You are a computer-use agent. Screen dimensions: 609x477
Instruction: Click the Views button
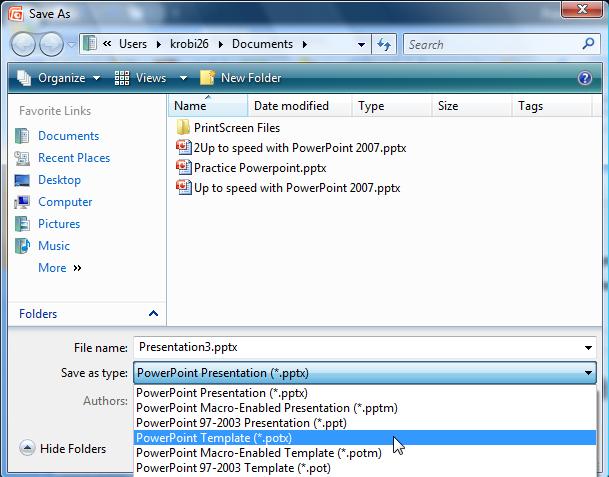tap(141, 78)
